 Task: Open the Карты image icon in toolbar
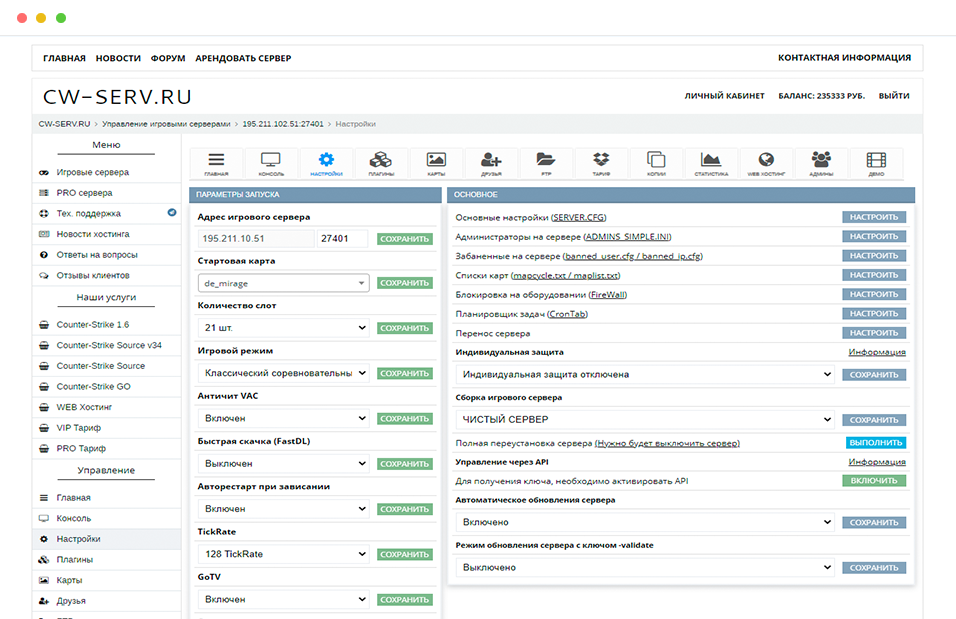pos(436,163)
